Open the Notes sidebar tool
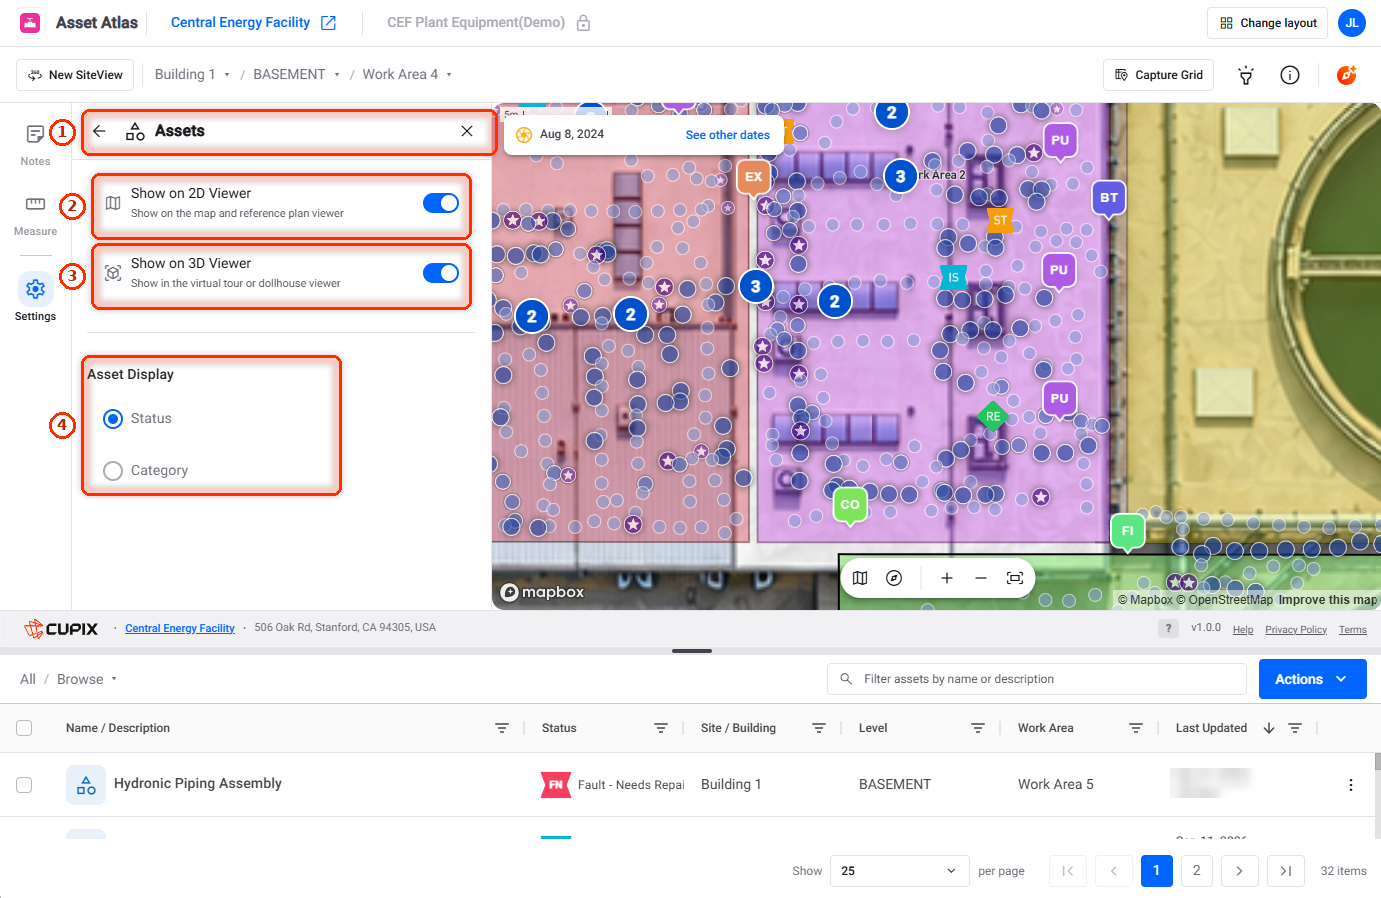The image size is (1381, 898). point(35,144)
